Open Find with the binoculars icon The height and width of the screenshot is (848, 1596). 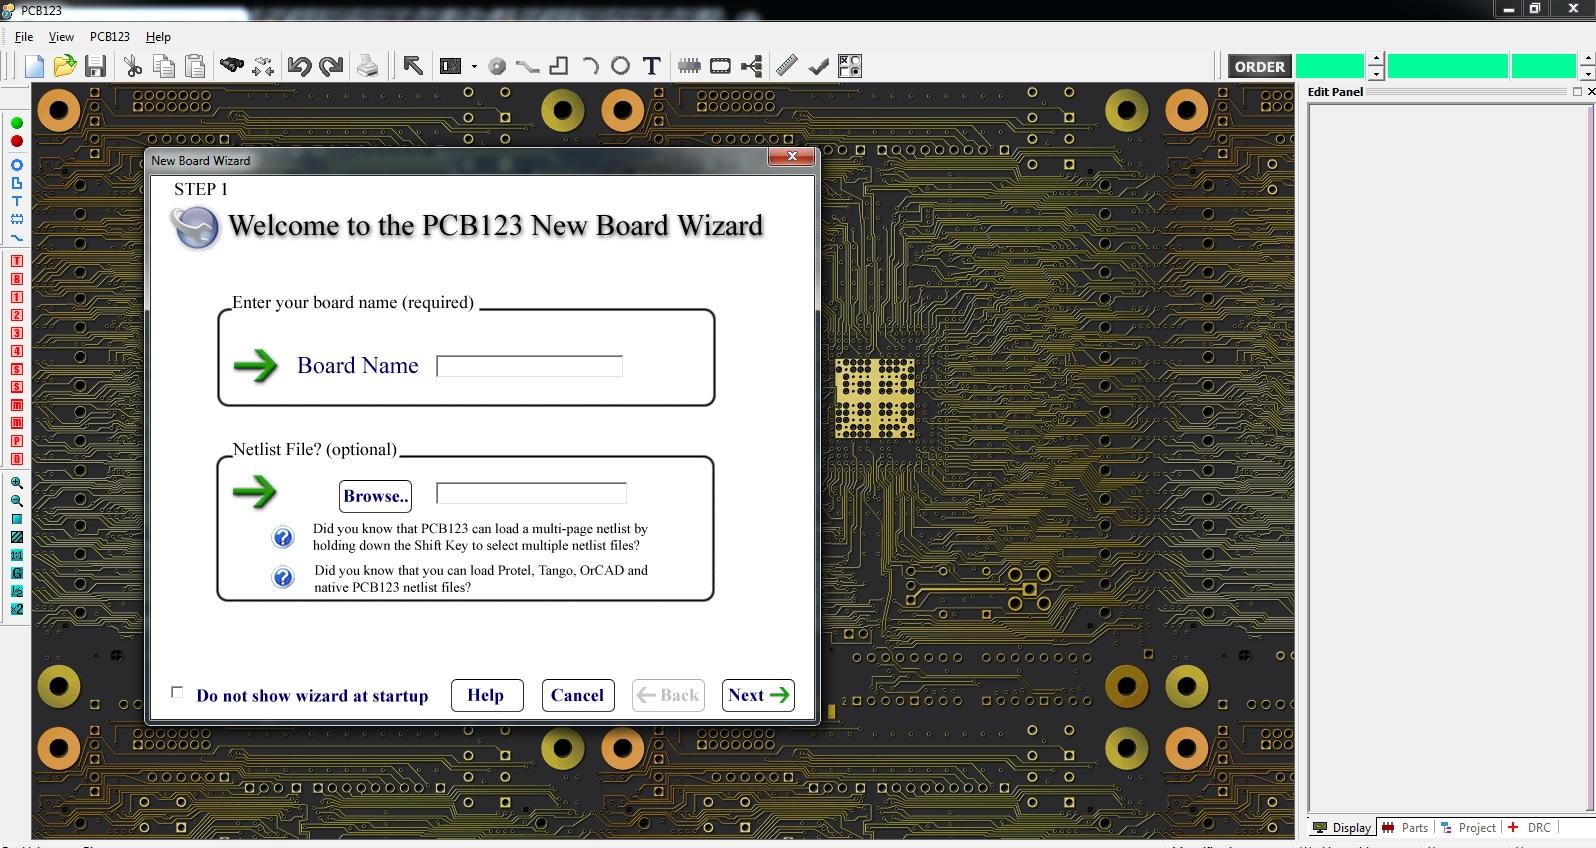[232, 66]
